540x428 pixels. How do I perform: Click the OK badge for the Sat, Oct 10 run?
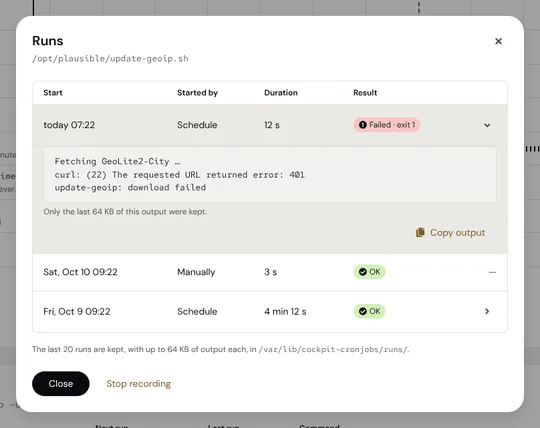tap(370, 272)
